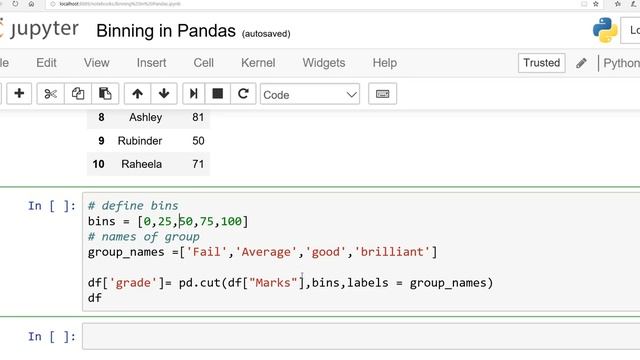
Task: Click marks value 71 in table
Action: coord(198,164)
